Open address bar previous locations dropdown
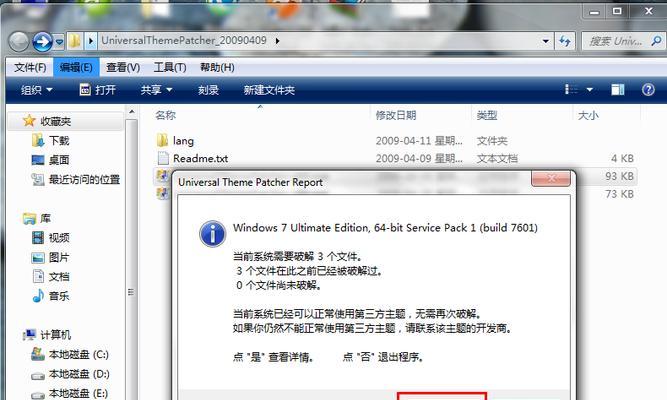The height and width of the screenshot is (400, 667). coord(545,41)
